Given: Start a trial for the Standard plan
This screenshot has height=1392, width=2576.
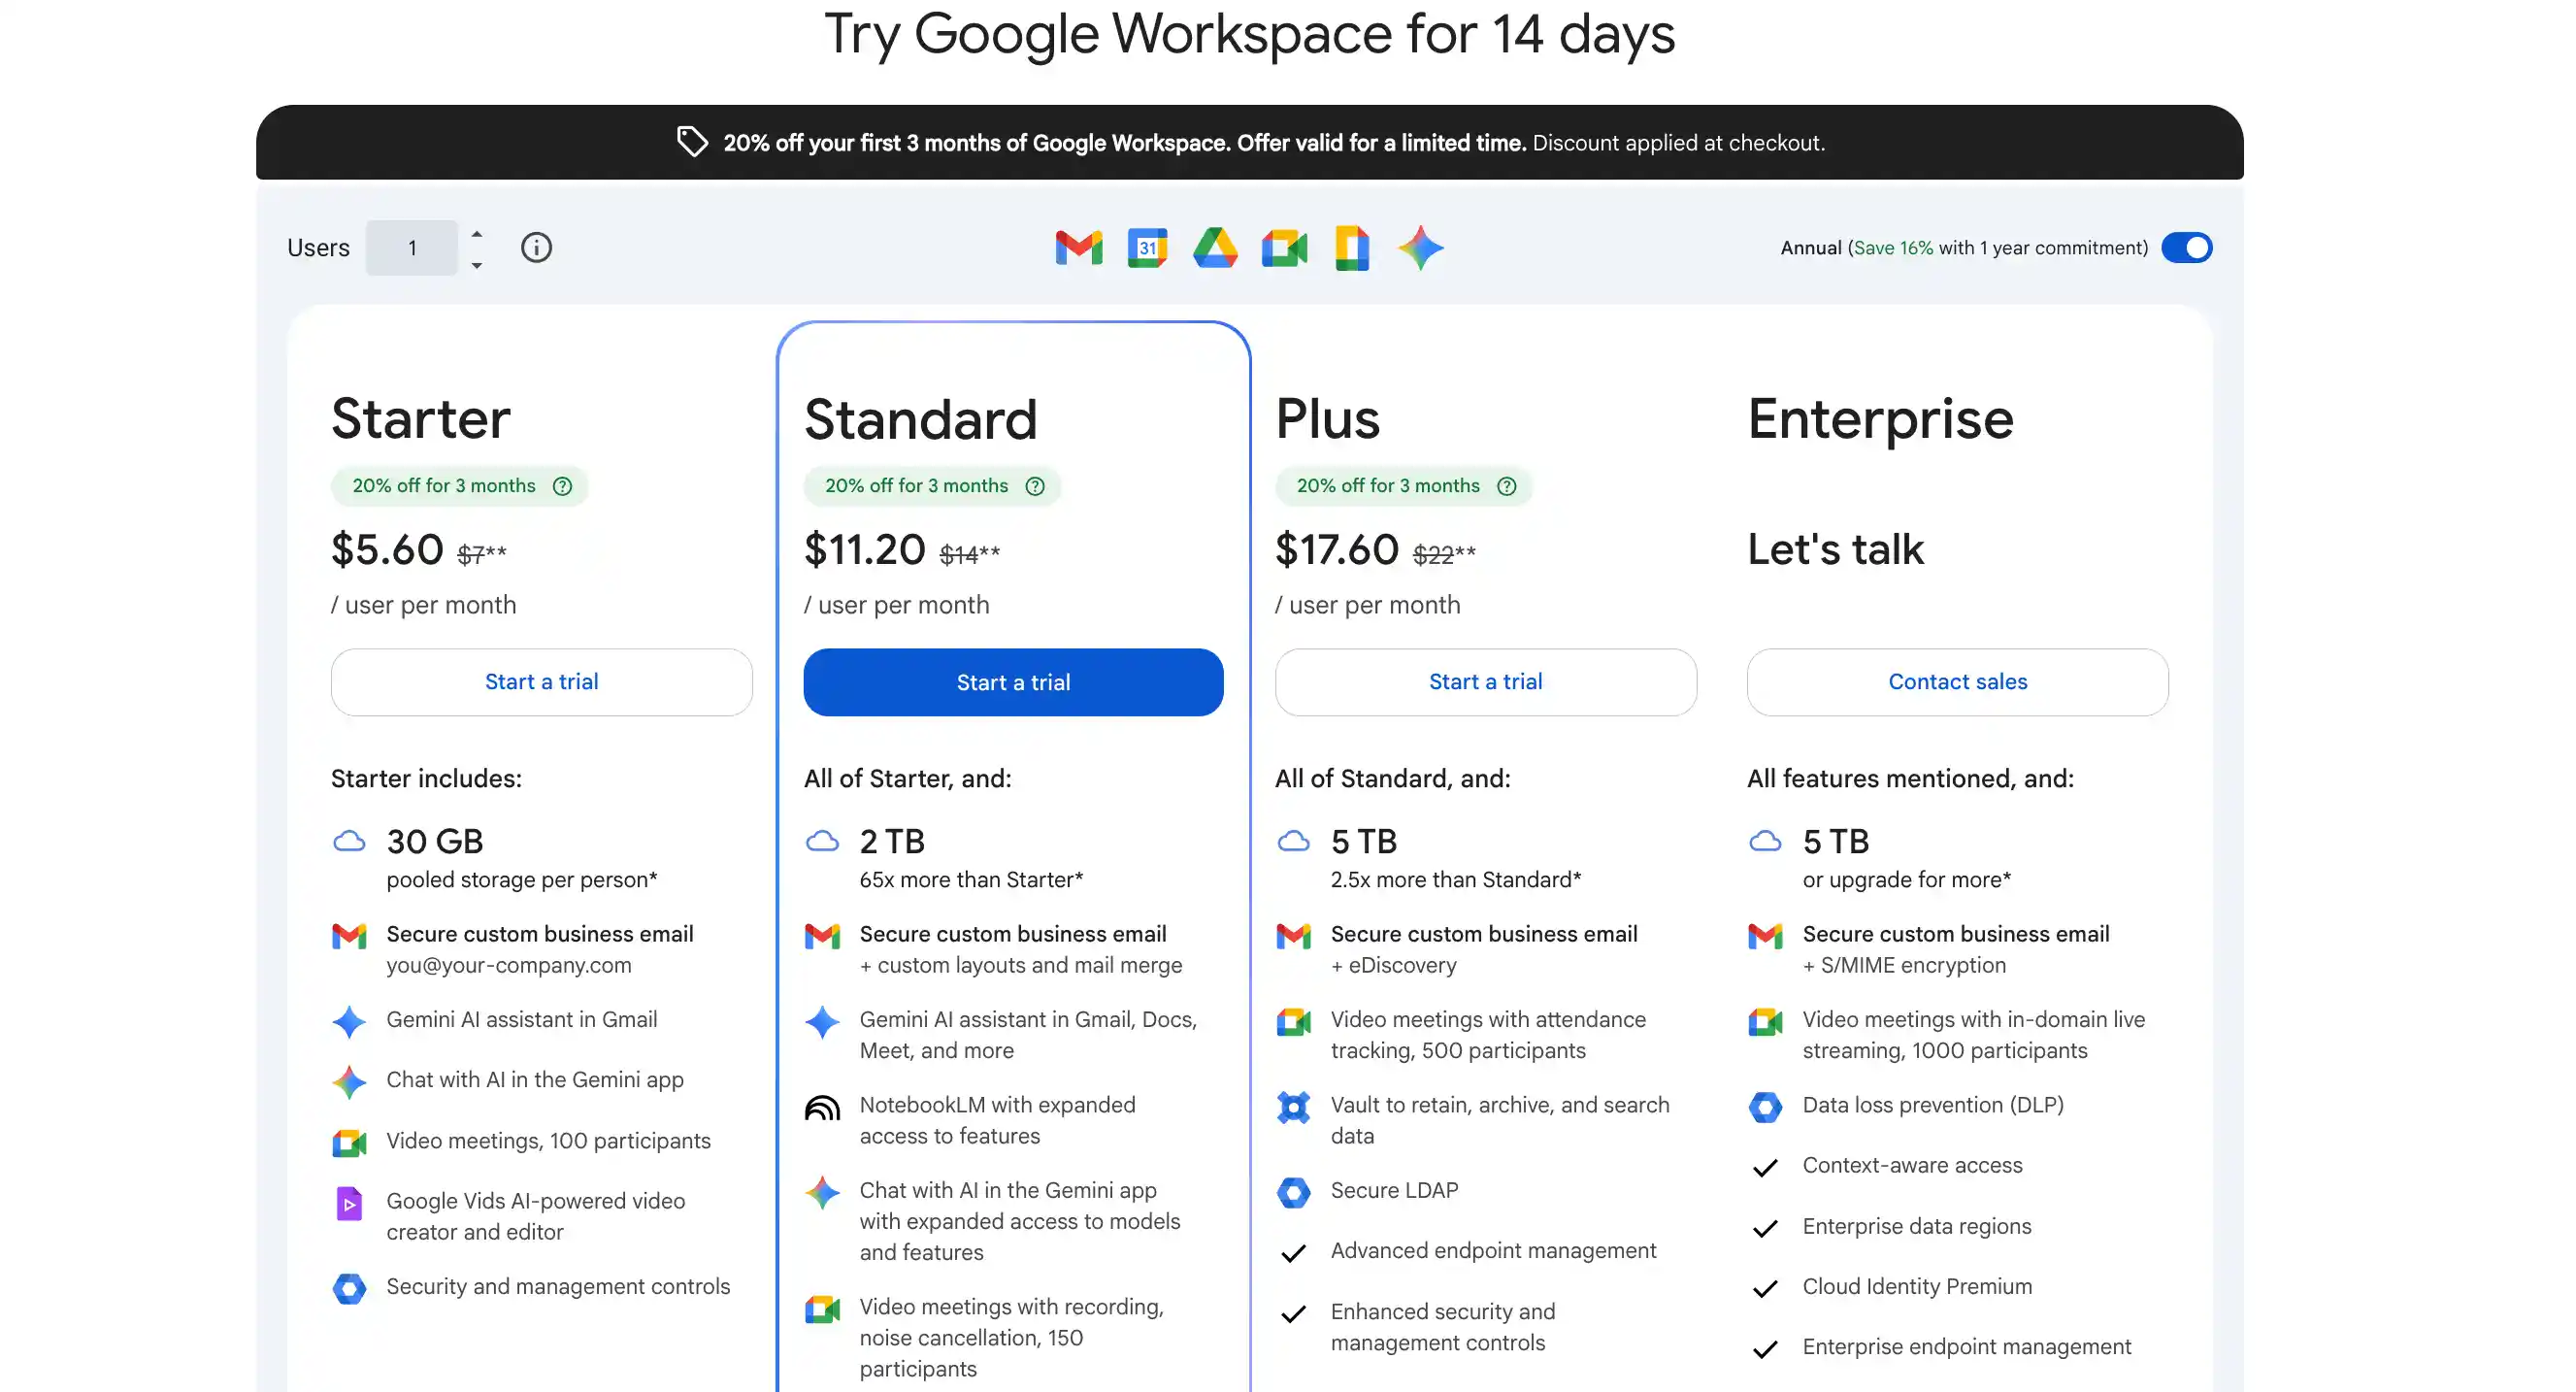Looking at the screenshot, I should click(1013, 682).
